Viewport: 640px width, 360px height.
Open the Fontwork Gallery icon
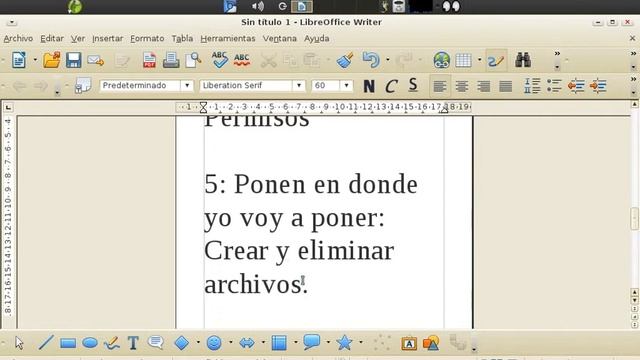(409, 343)
